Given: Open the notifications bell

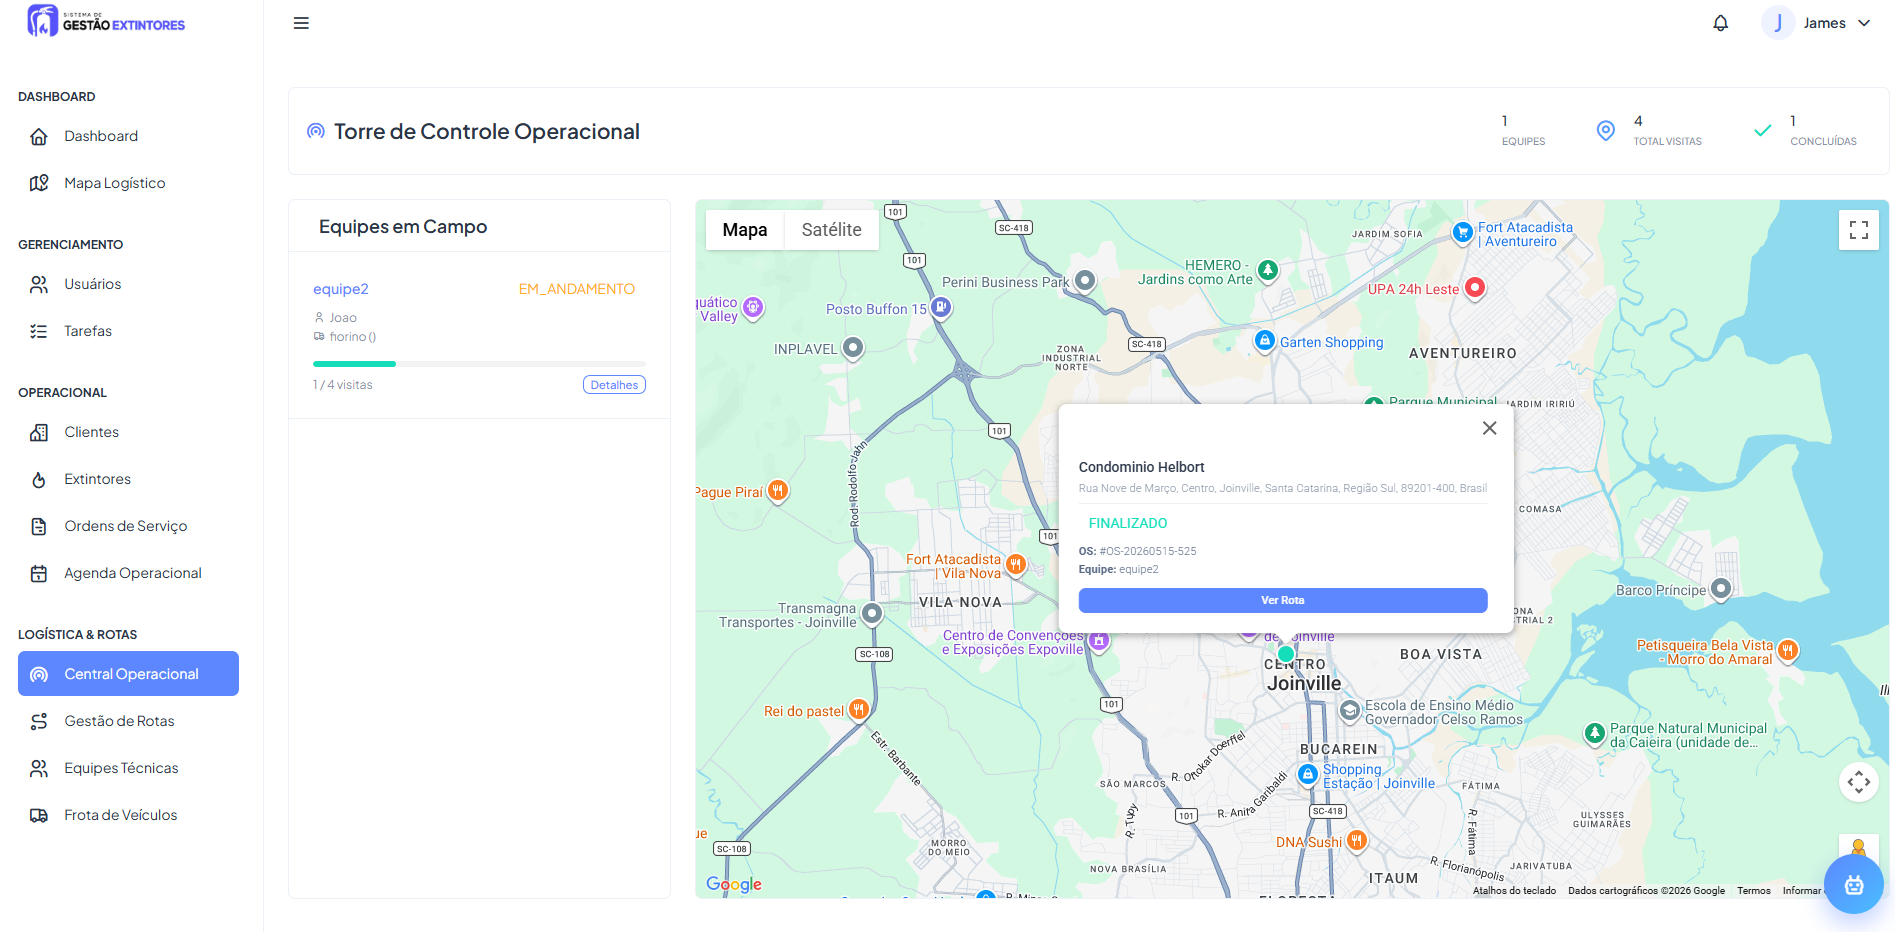Looking at the screenshot, I should [x=1720, y=23].
